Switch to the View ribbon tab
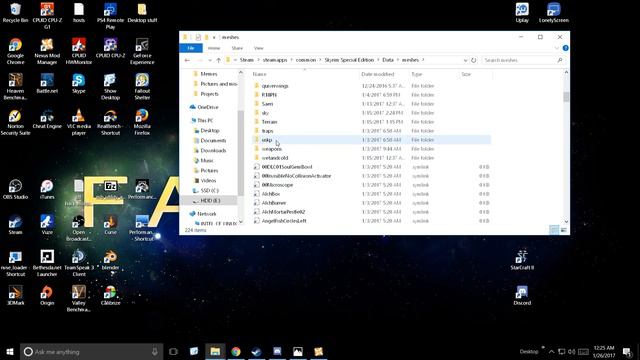Viewport: 640px width, 360px height. [x=258, y=48]
